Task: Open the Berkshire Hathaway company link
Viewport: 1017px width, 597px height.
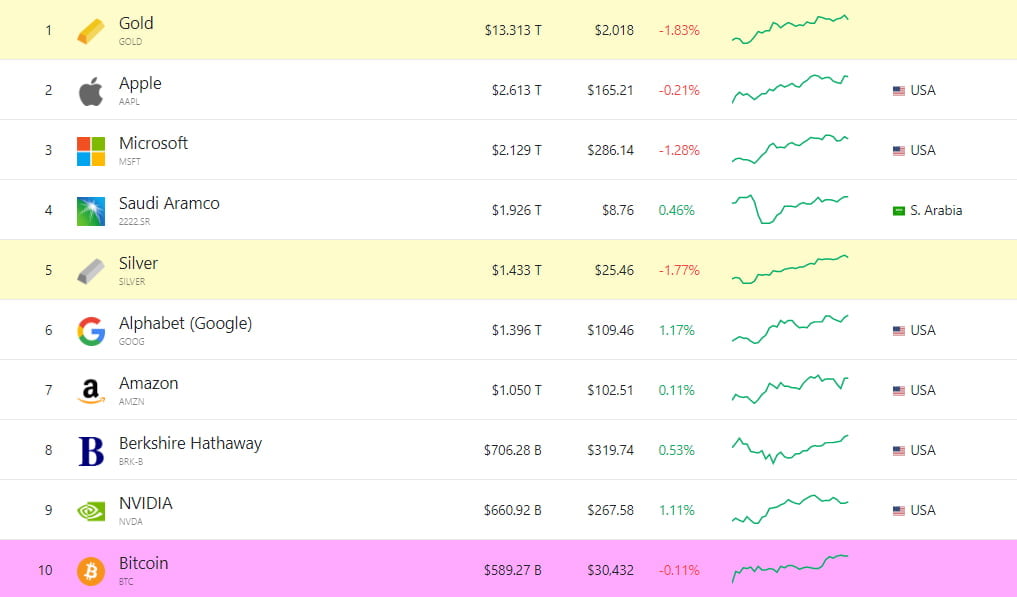Action: [191, 443]
